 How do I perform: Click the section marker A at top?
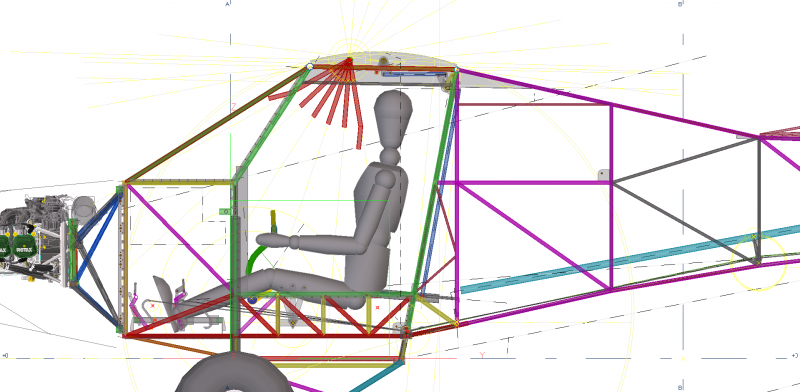click(x=227, y=4)
